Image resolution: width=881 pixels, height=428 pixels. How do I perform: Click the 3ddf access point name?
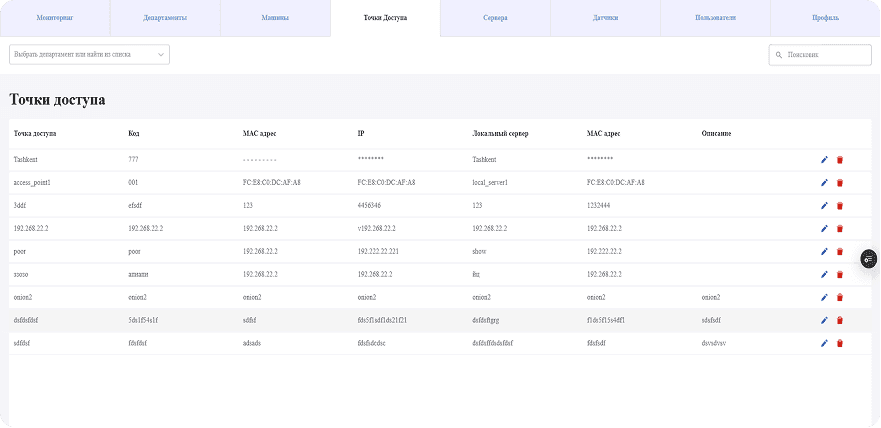(x=20, y=206)
